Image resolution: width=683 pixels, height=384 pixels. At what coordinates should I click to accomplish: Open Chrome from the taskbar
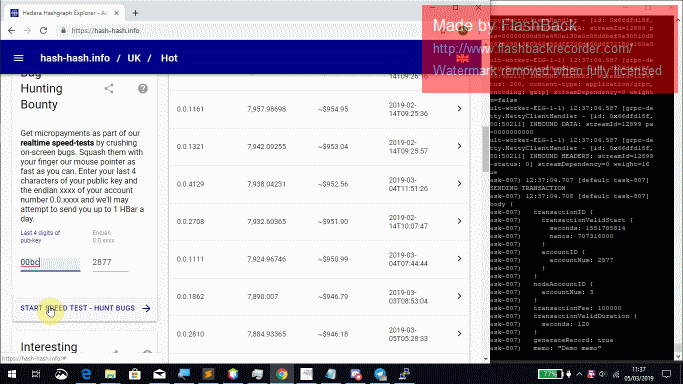tap(281, 374)
